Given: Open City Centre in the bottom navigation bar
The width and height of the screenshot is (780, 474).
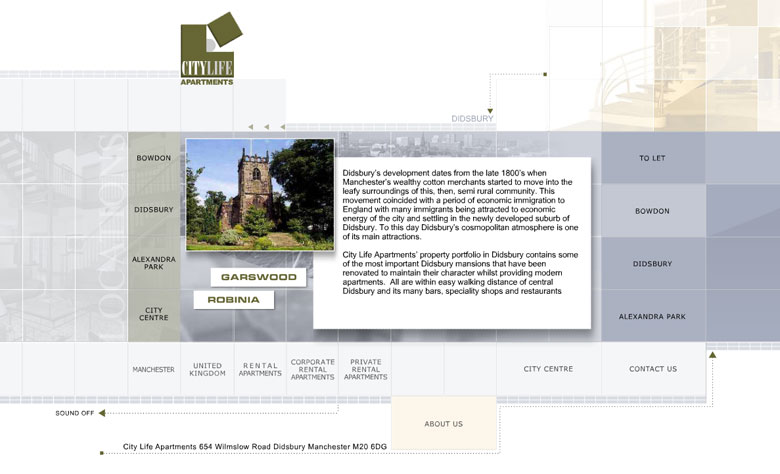Looking at the screenshot, I should coord(548,369).
